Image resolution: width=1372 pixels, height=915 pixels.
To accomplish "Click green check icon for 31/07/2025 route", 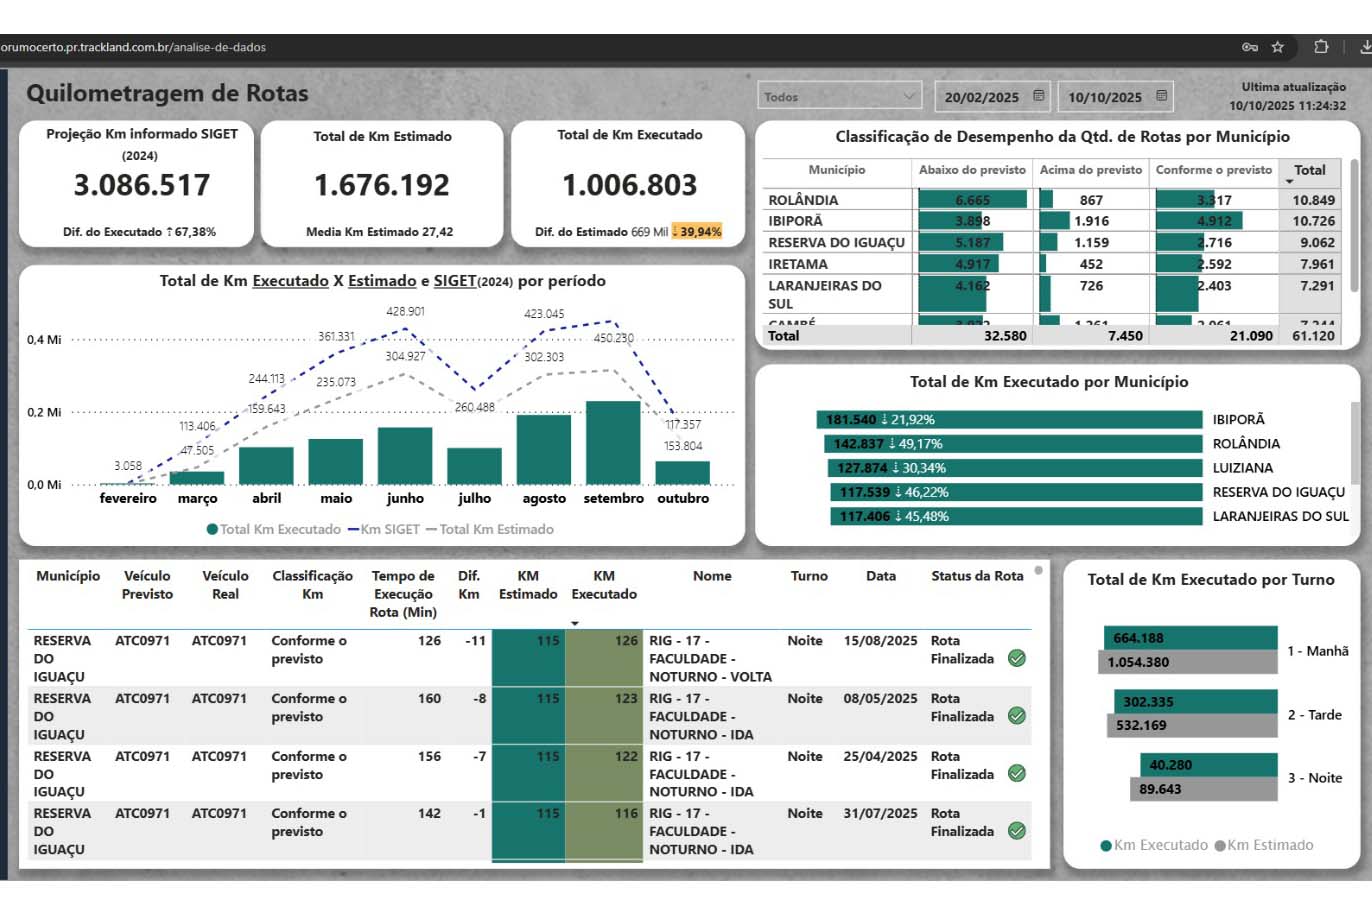I will click(x=1017, y=831).
